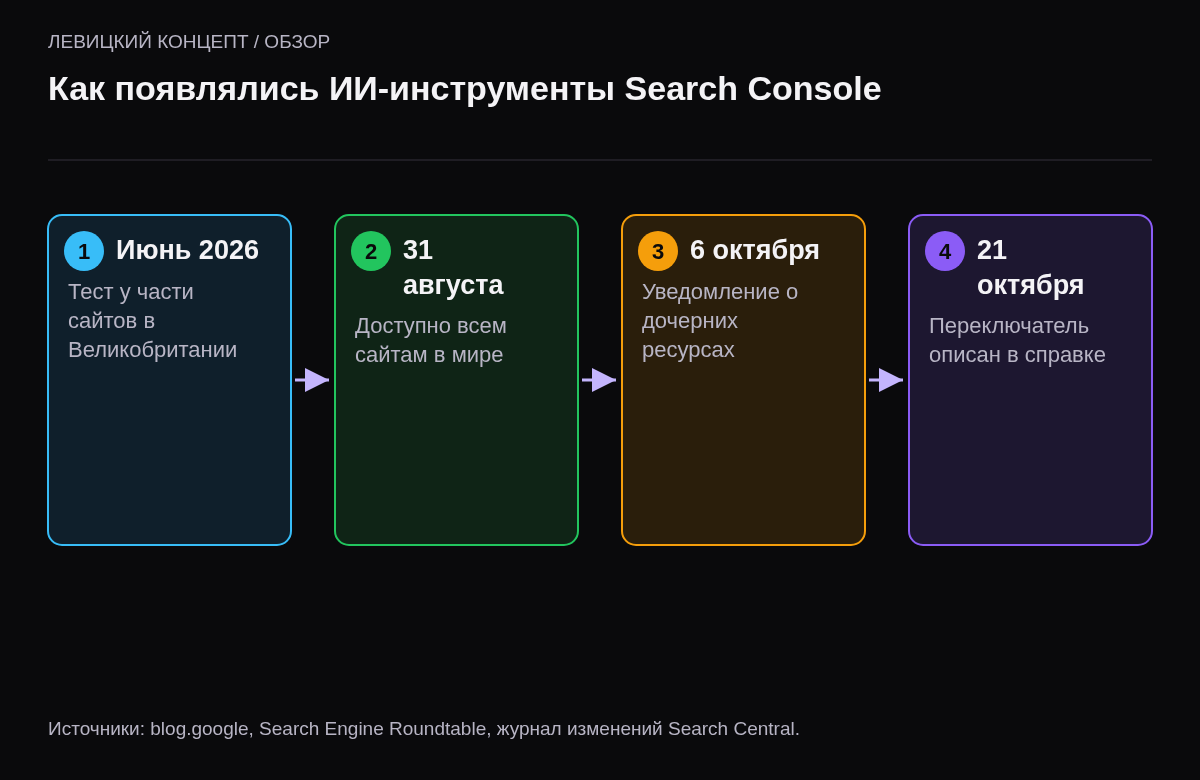This screenshot has height=780, width=1200.
Task: Click the blue step 1 circle badge
Action: click(x=84, y=251)
